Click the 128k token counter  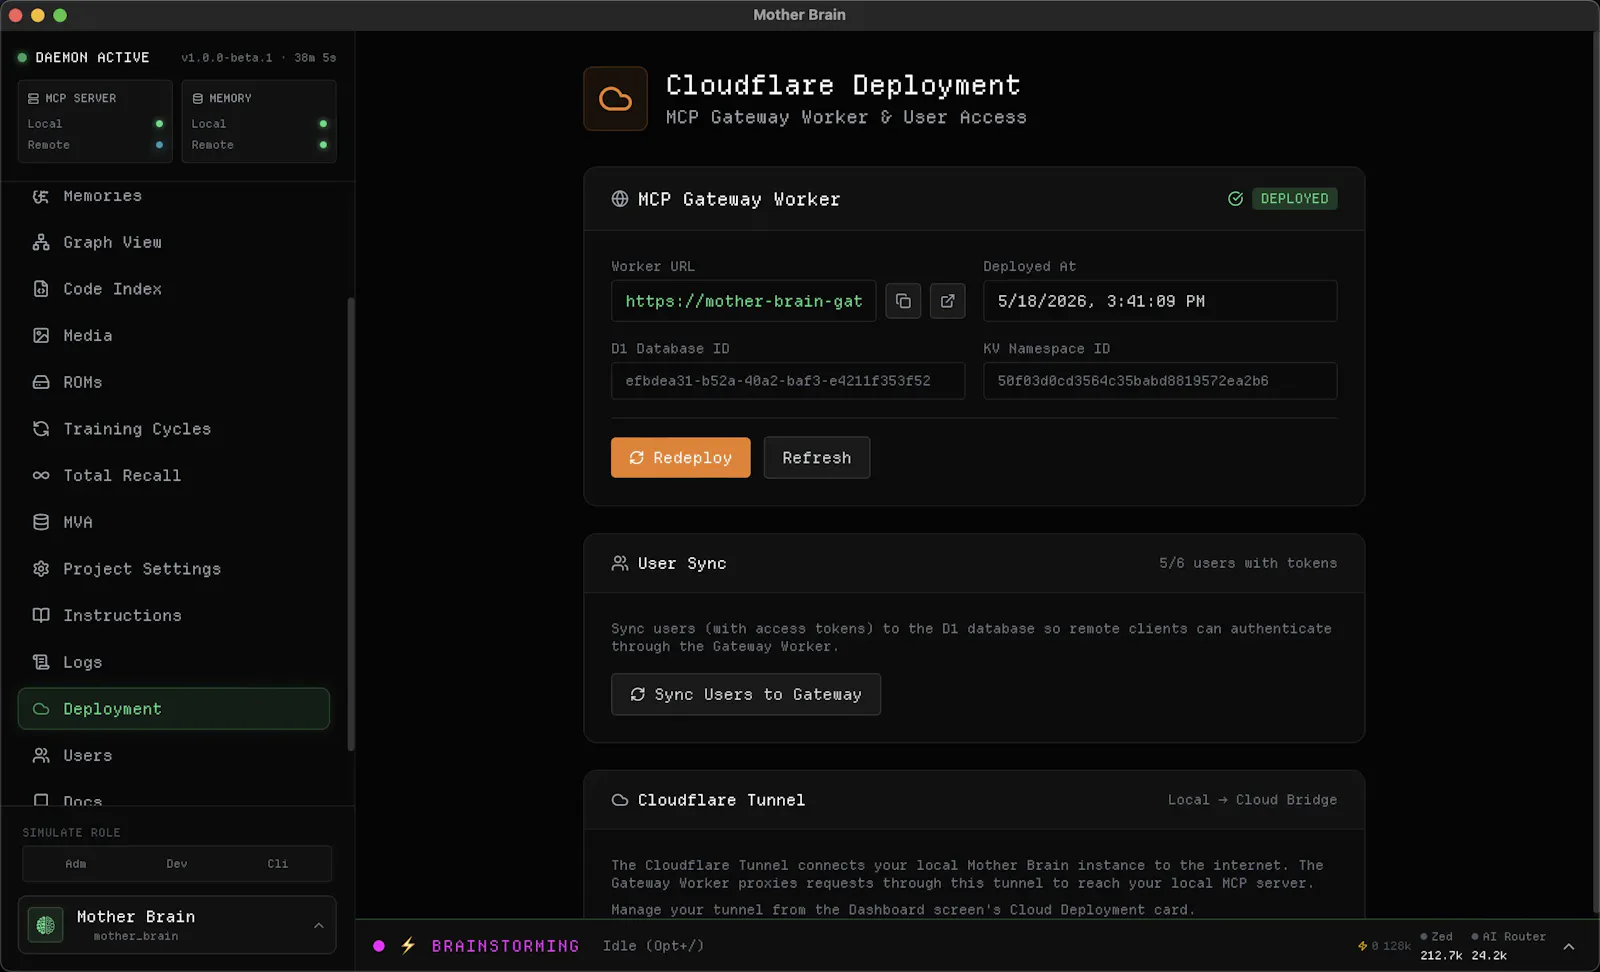click(1384, 946)
